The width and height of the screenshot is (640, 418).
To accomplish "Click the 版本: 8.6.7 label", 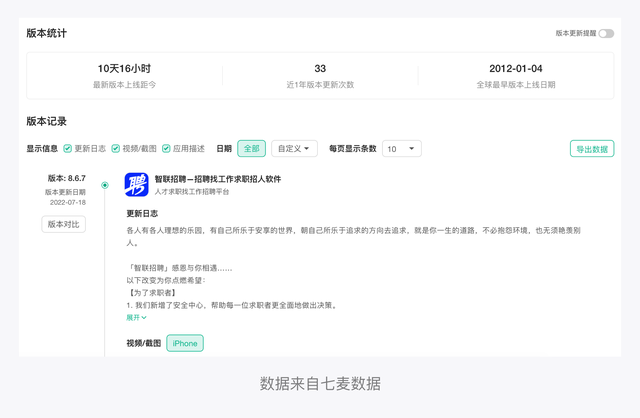I will tap(67, 178).
